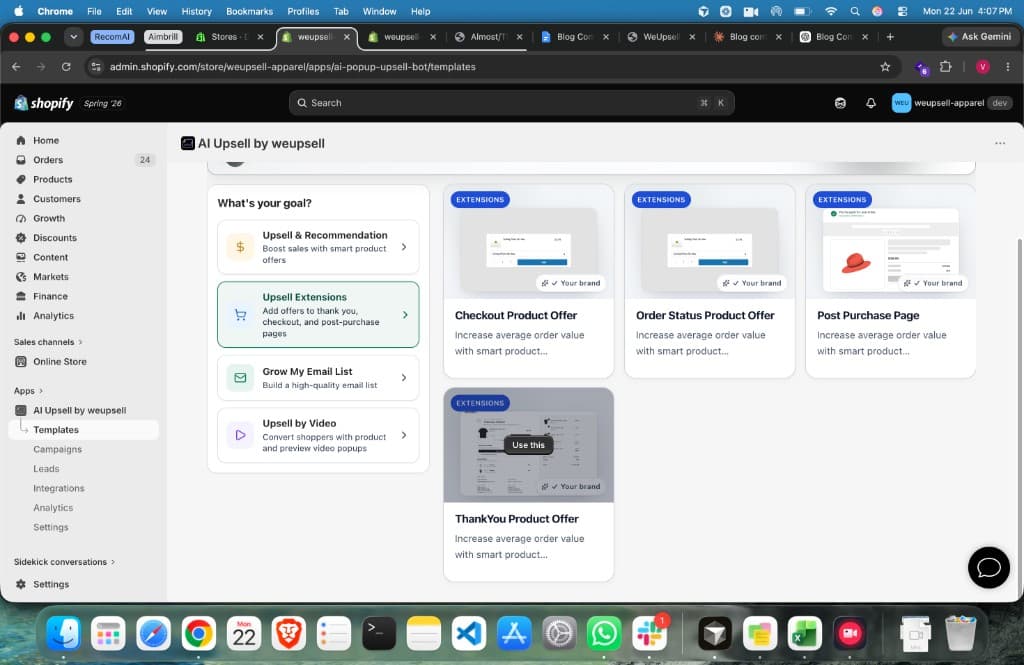The width and height of the screenshot is (1024, 665).
Task: Open Control Center in menu bar
Action: point(903,11)
